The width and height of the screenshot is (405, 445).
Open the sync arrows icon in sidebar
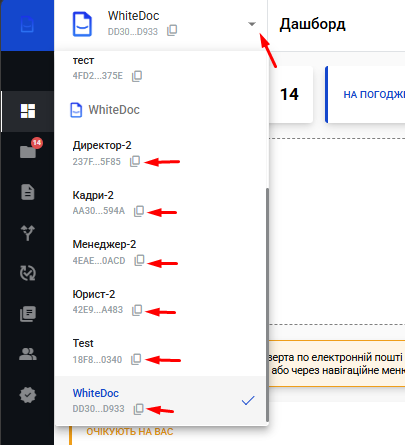click(28, 273)
